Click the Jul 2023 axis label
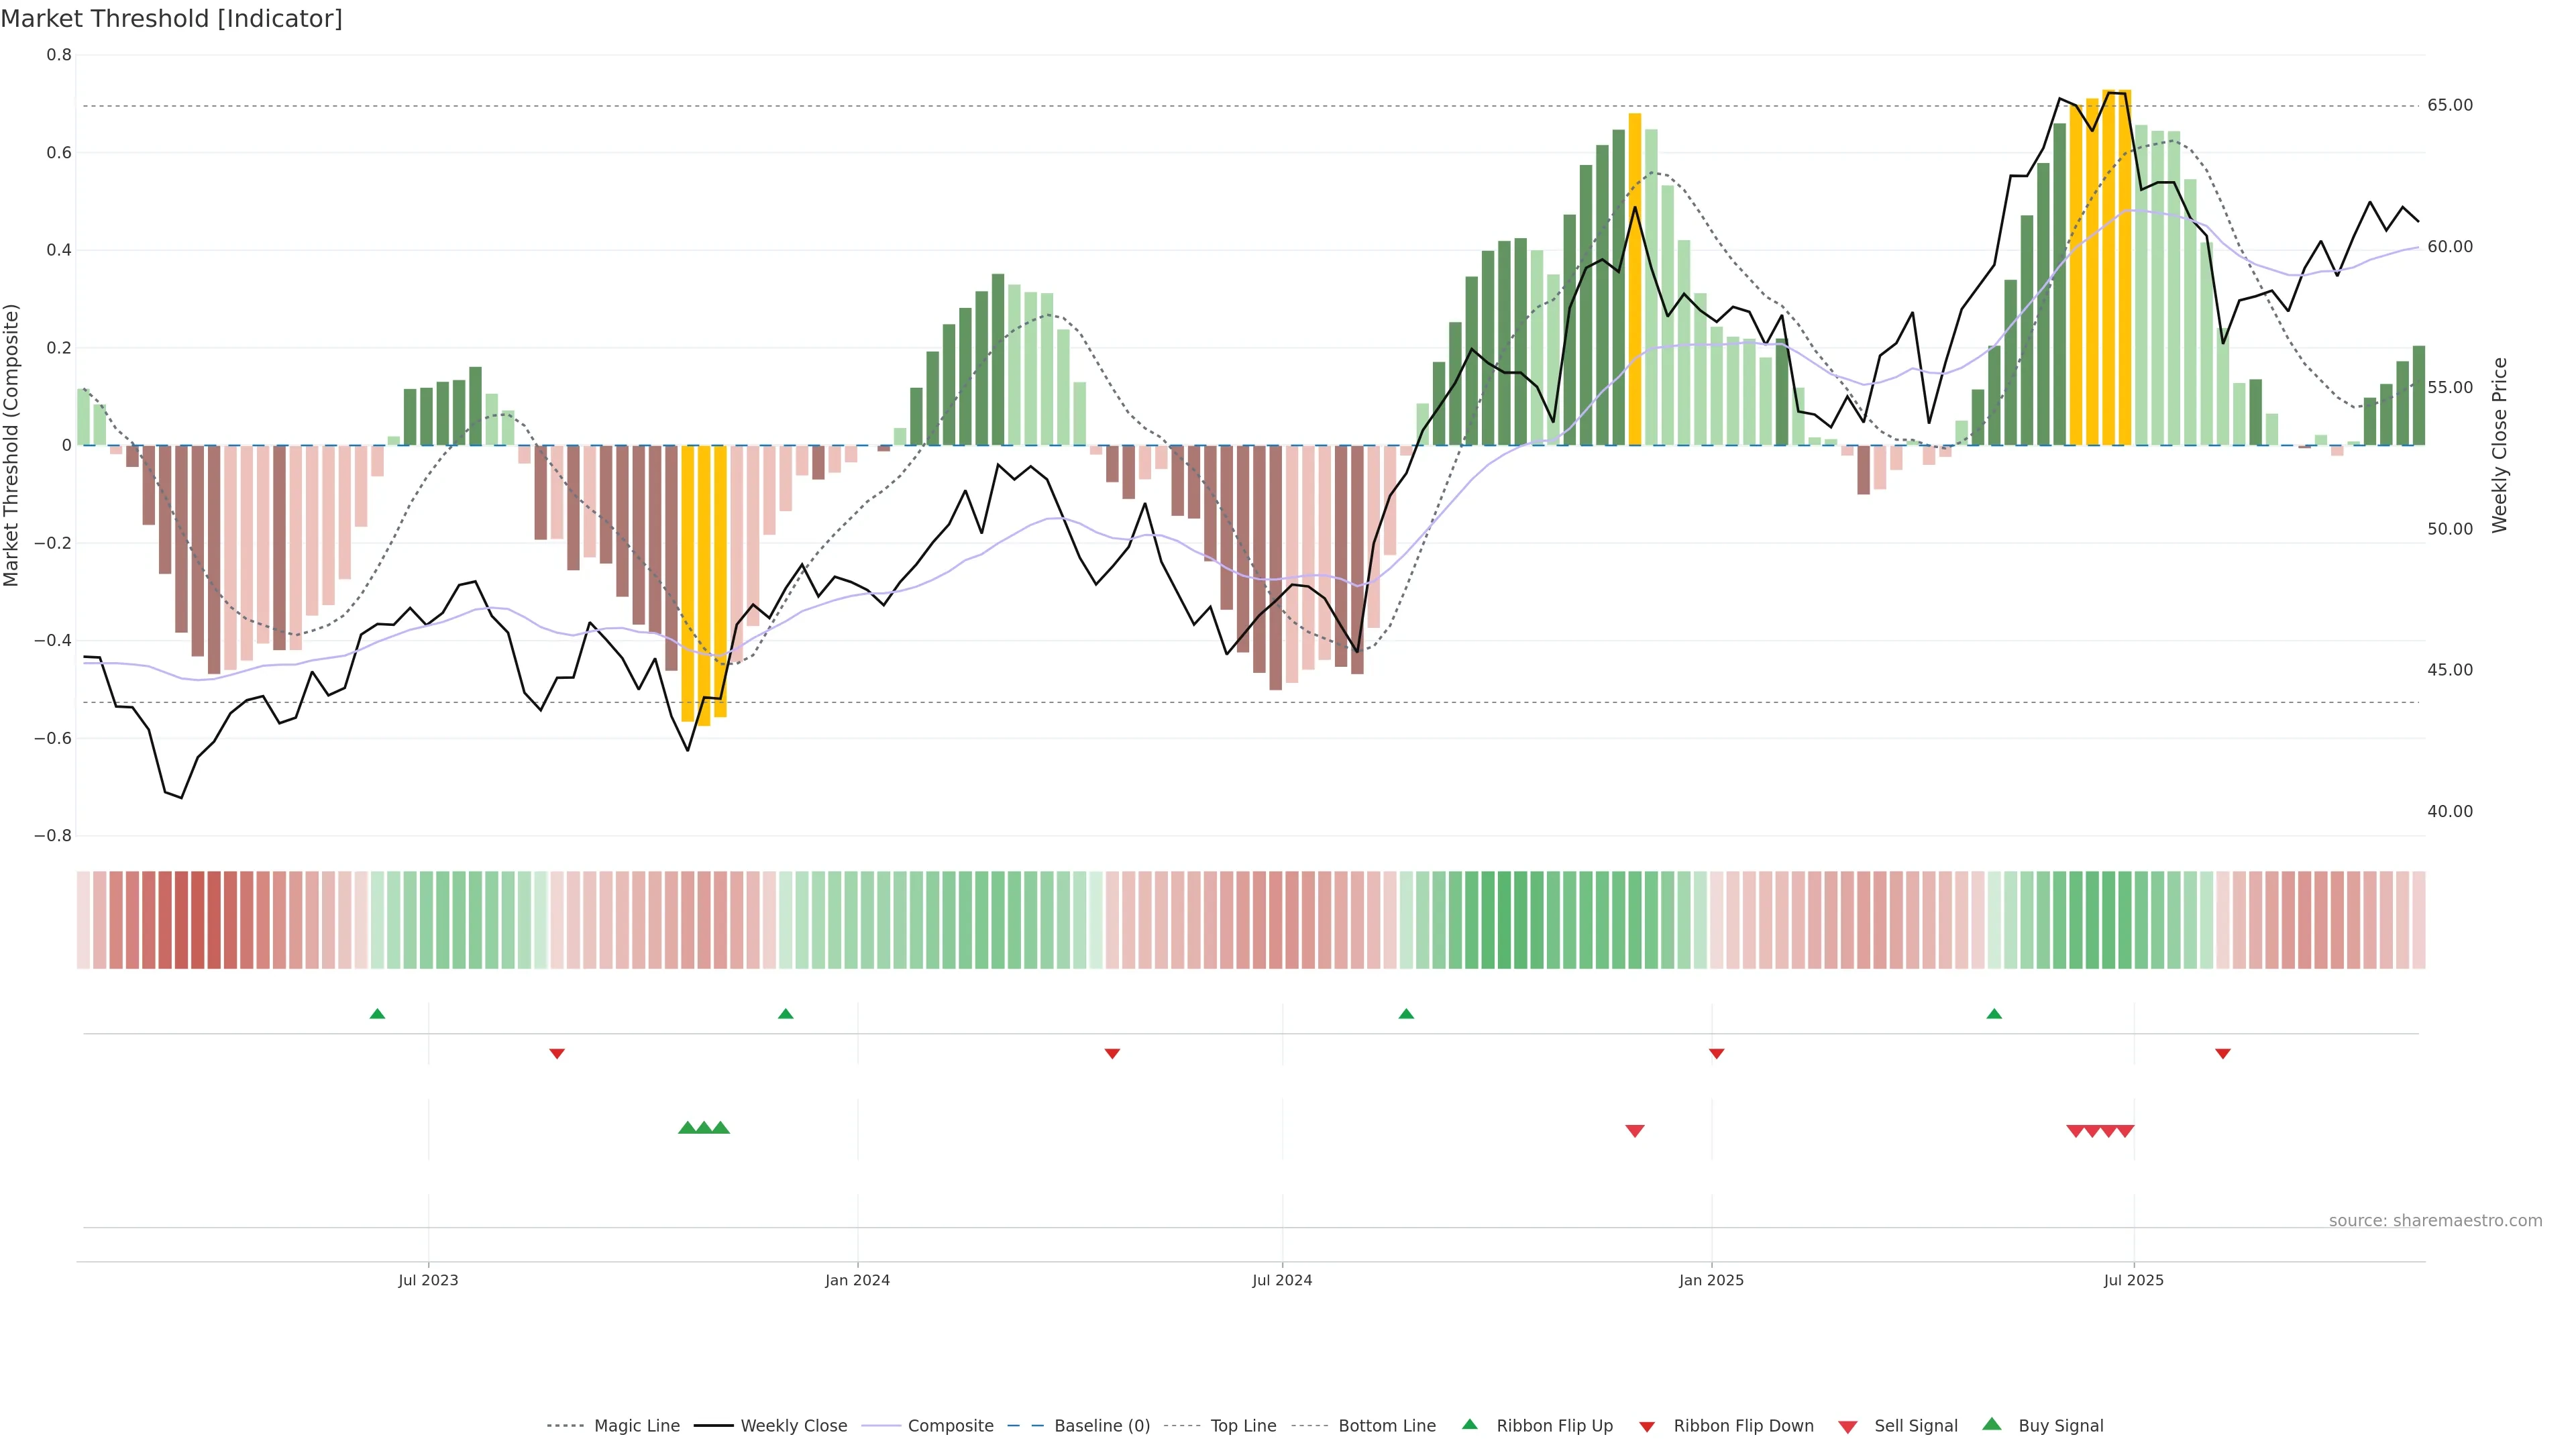The image size is (2576, 1449). tap(428, 1280)
